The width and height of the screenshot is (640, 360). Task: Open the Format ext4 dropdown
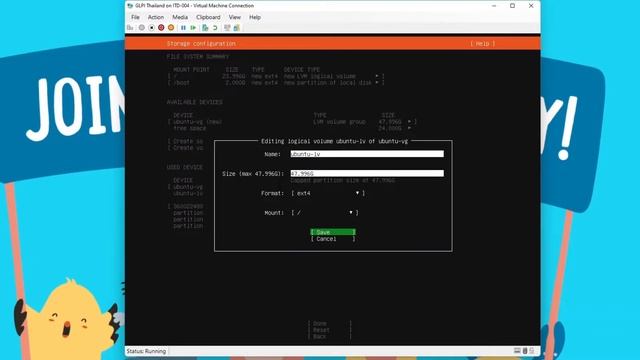coord(328,193)
